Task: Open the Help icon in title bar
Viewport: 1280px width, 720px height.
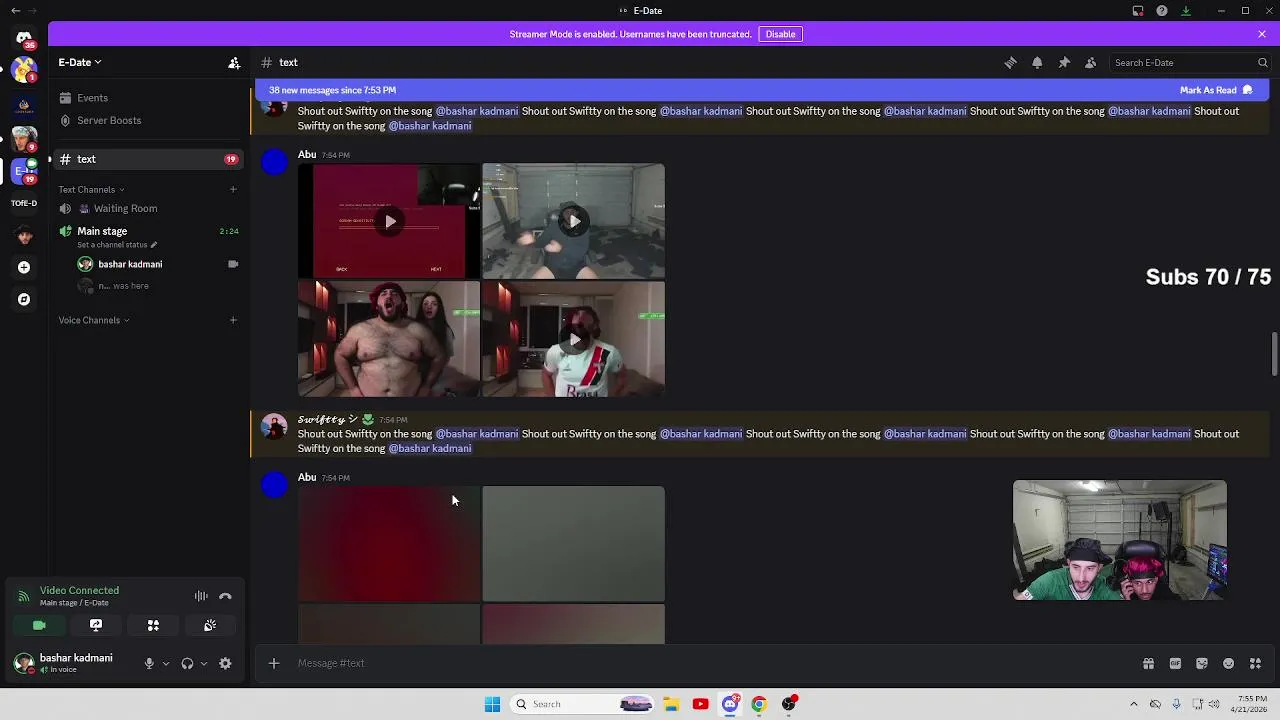Action: point(1162,11)
